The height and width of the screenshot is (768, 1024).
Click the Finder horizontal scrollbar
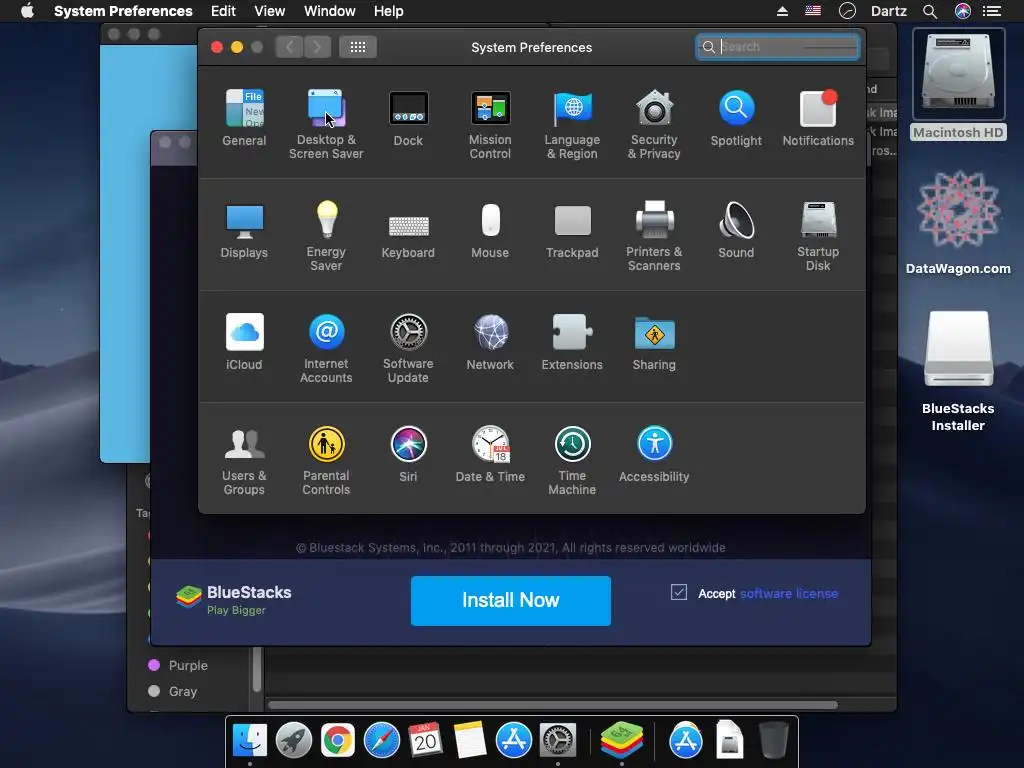[x=552, y=705]
